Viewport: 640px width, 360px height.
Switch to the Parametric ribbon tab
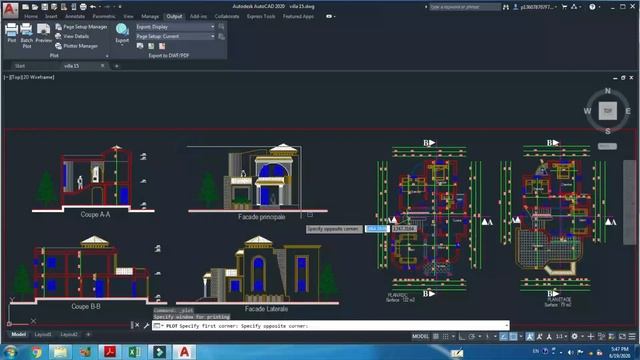coord(104,17)
